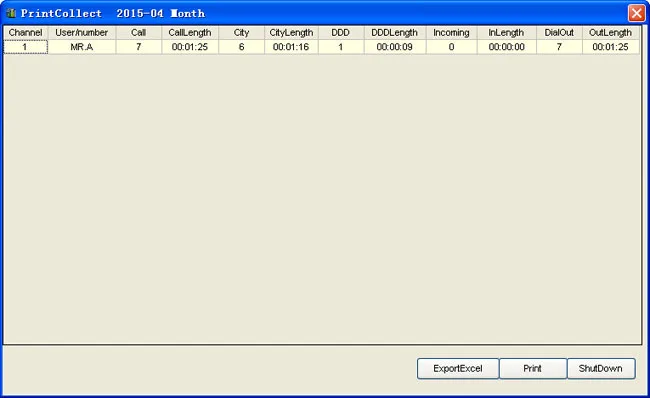This screenshot has height=398, width=650.
Task: Click the DDD column header
Action: coord(341,33)
